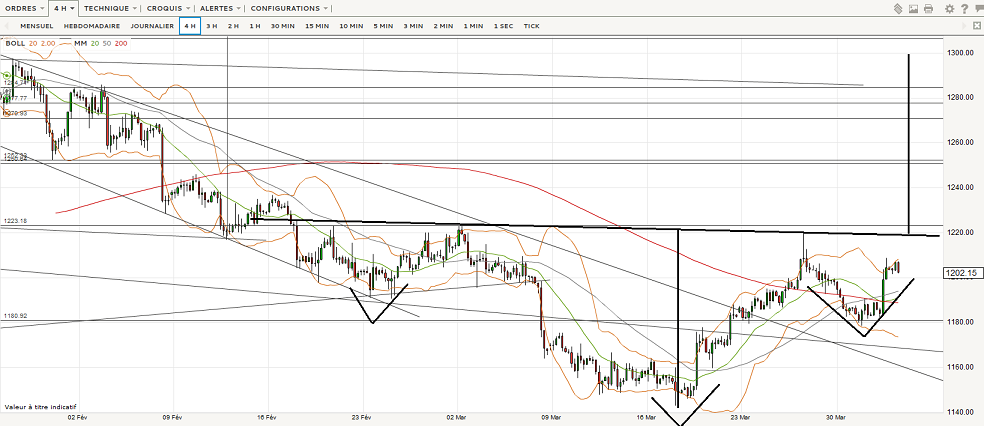Save chart as image using picture icon
Viewport: 984px width, 426px height.
[914, 9]
